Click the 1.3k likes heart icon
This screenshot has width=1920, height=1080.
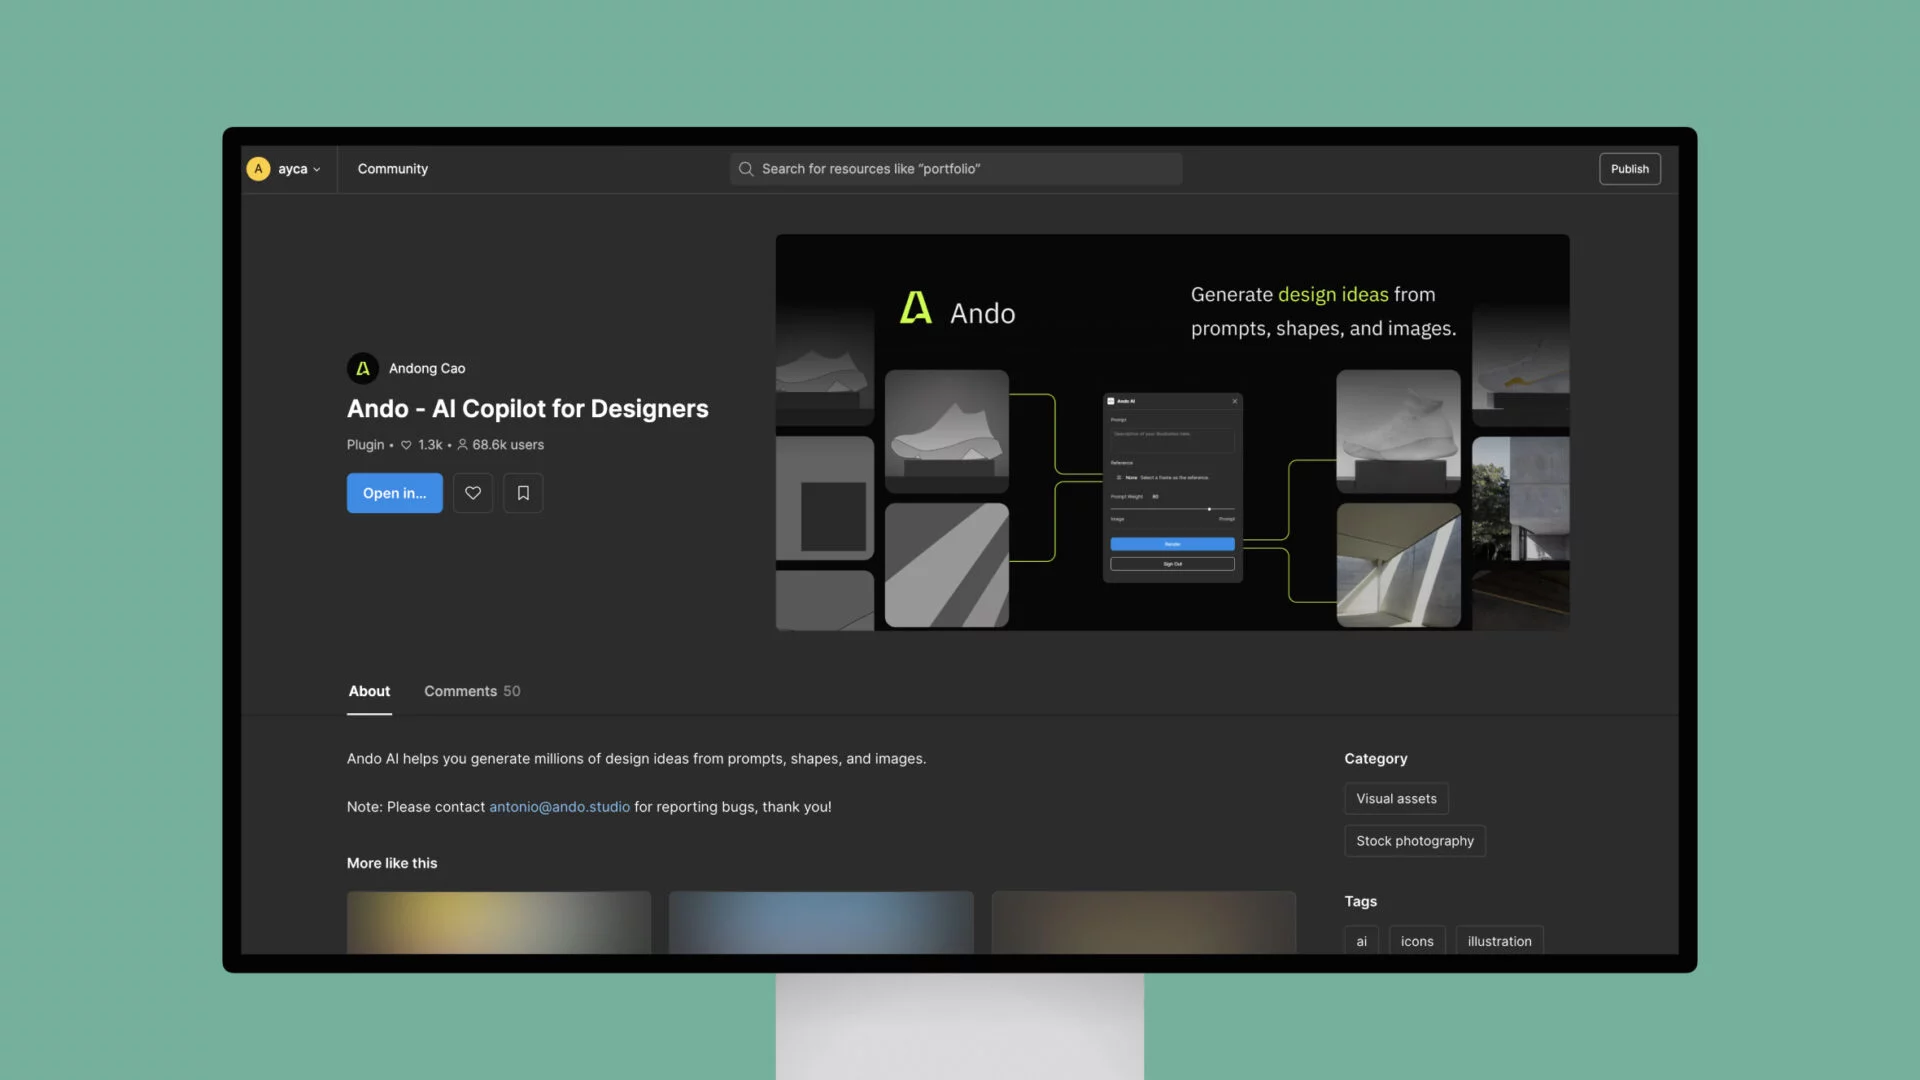click(406, 445)
